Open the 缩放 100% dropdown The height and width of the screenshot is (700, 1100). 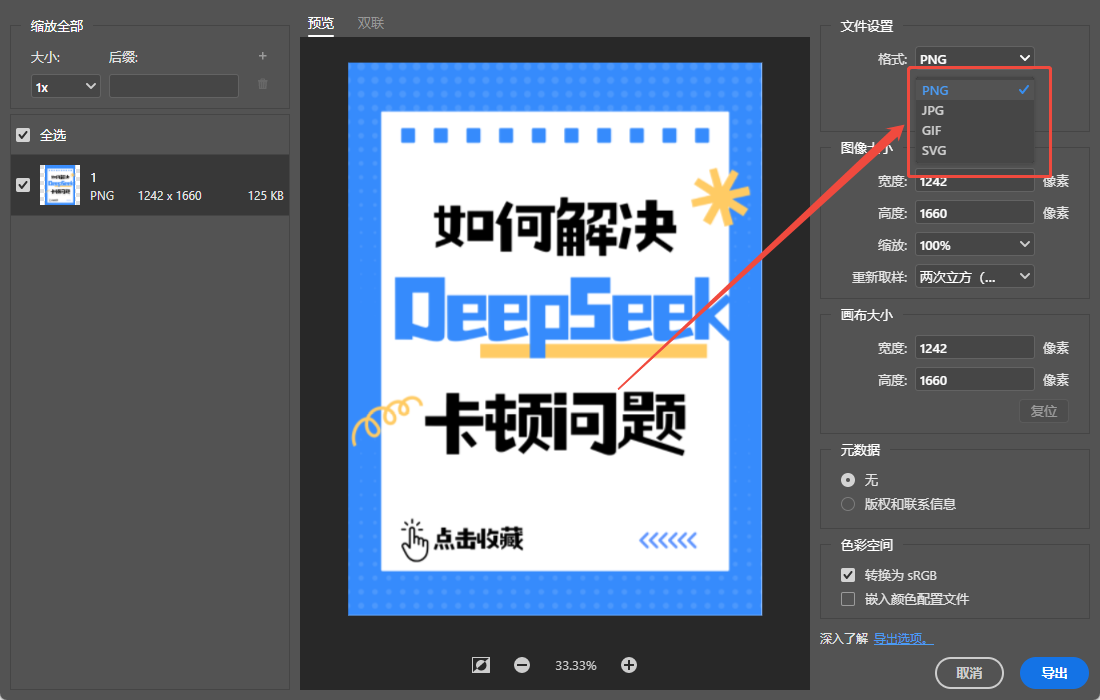click(x=974, y=245)
